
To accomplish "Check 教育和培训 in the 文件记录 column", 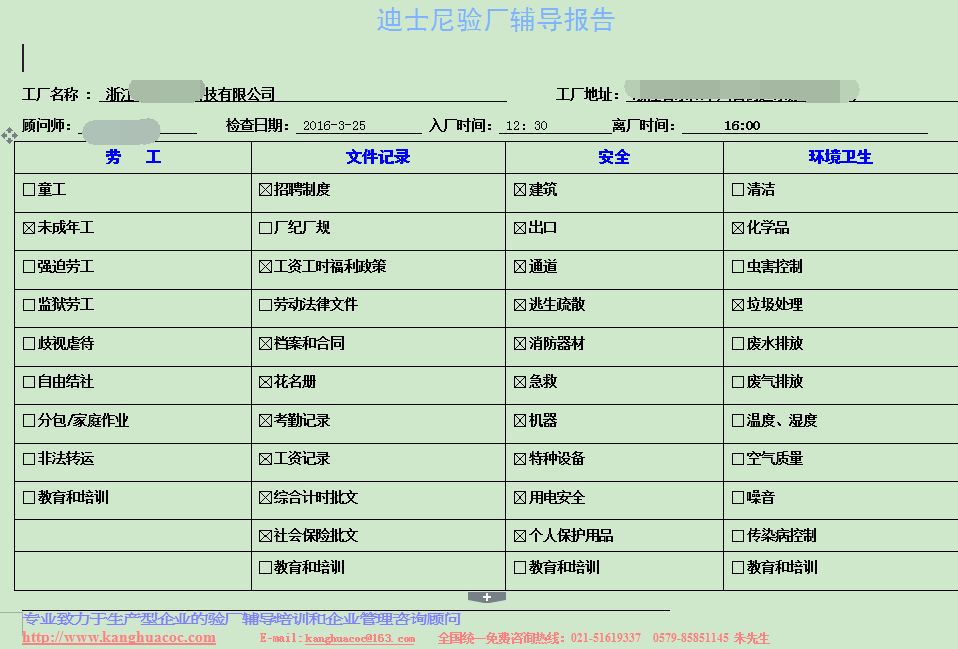I will point(265,568).
